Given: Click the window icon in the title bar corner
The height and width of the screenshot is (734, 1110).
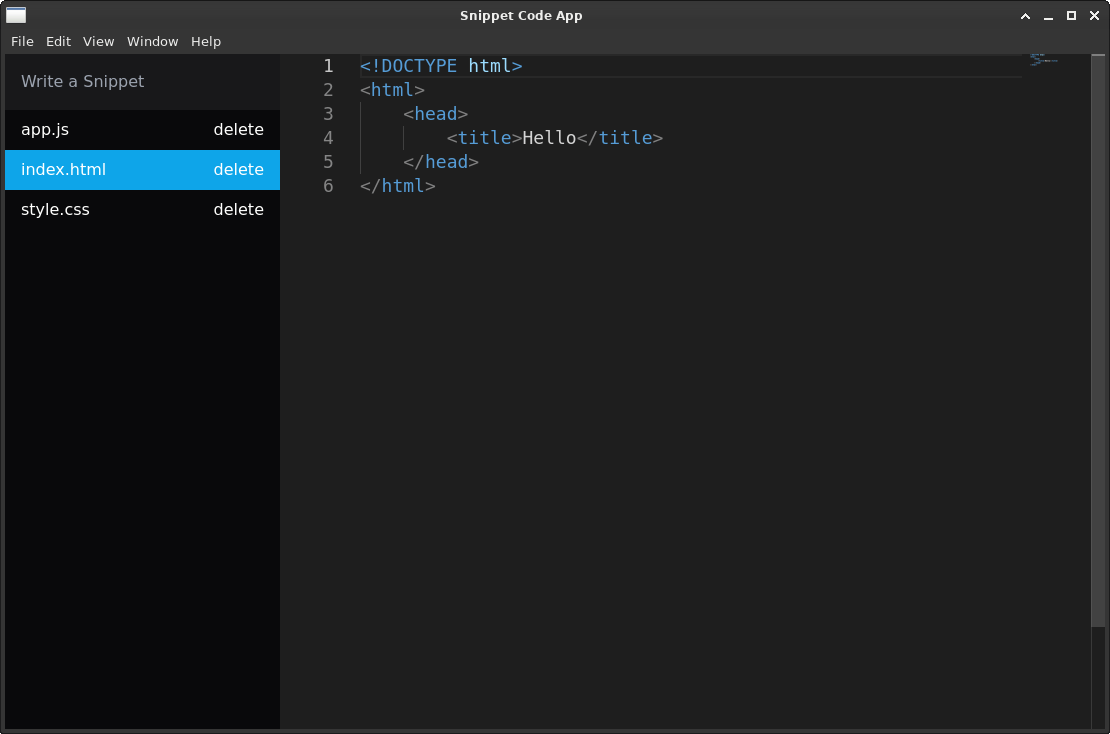Looking at the screenshot, I should click(x=16, y=15).
